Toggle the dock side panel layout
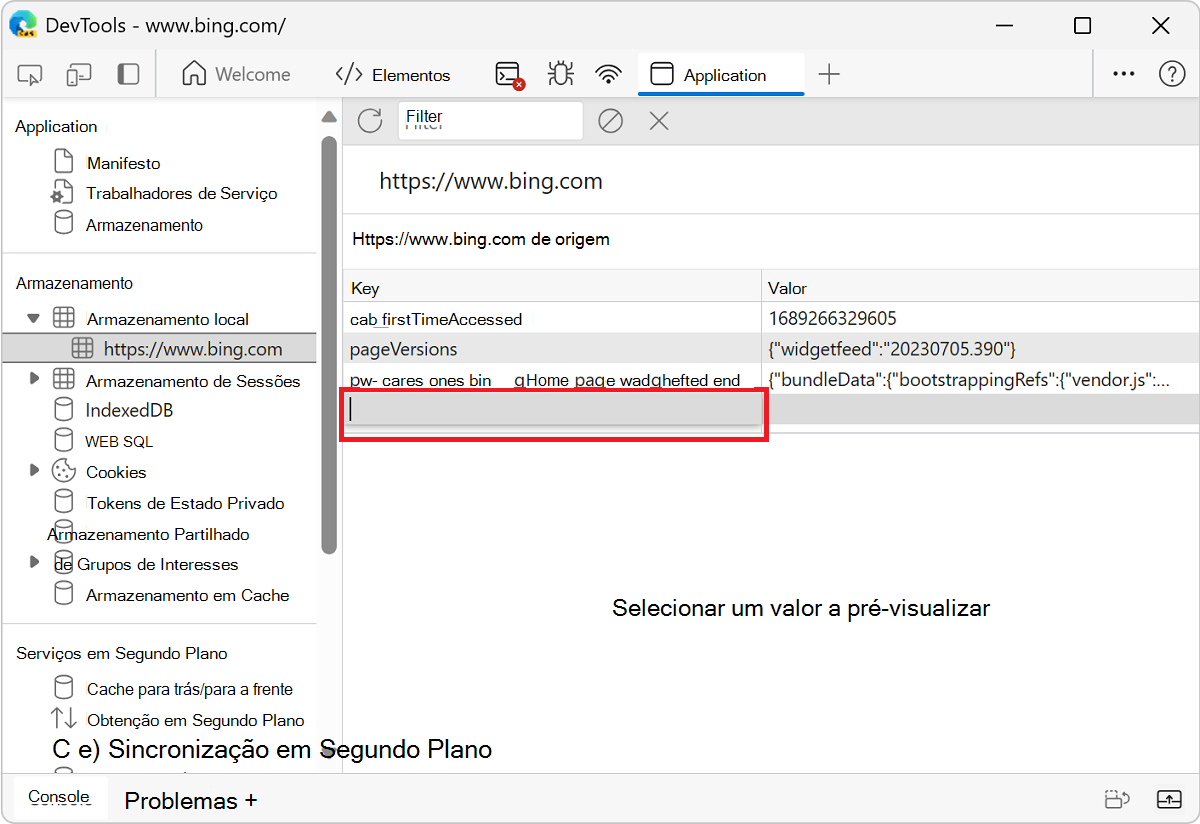The height and width of the screenshot is (824, 1200). (x=128, y=74)
